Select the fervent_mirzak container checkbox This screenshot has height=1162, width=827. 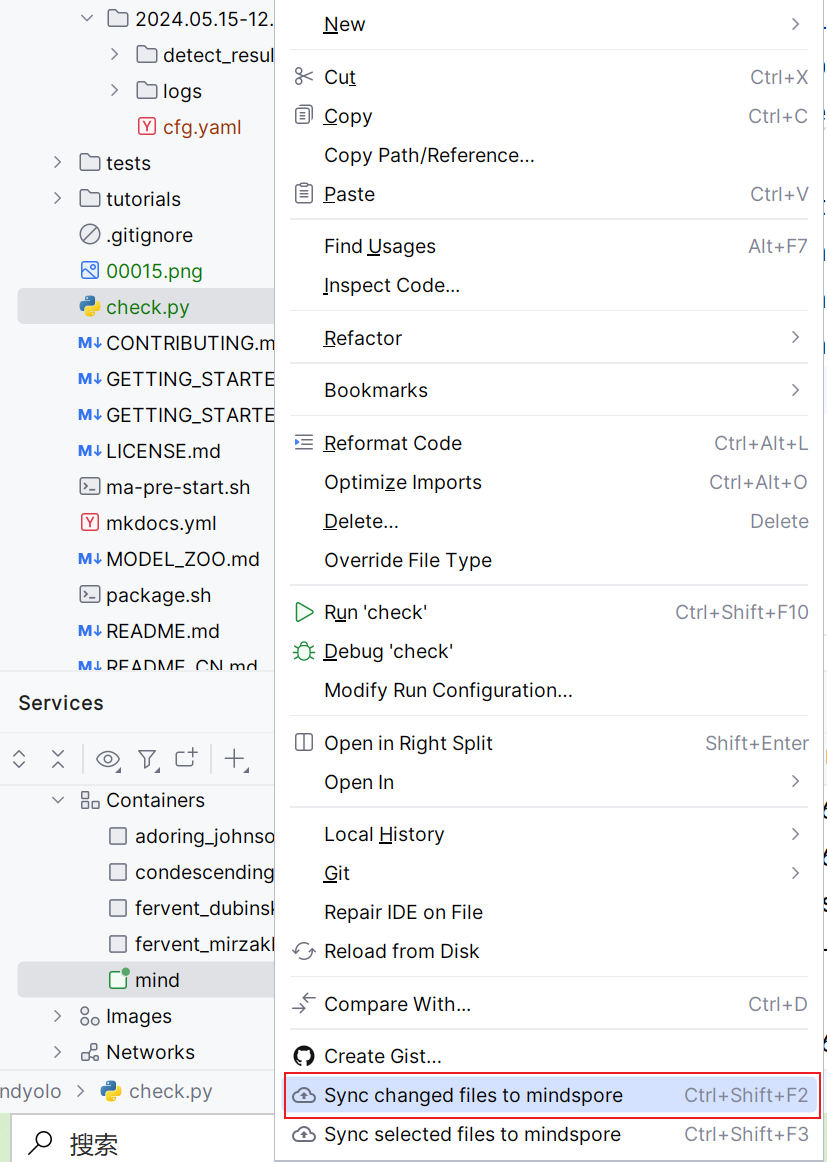pyautogui.click(x=118, y=944)
